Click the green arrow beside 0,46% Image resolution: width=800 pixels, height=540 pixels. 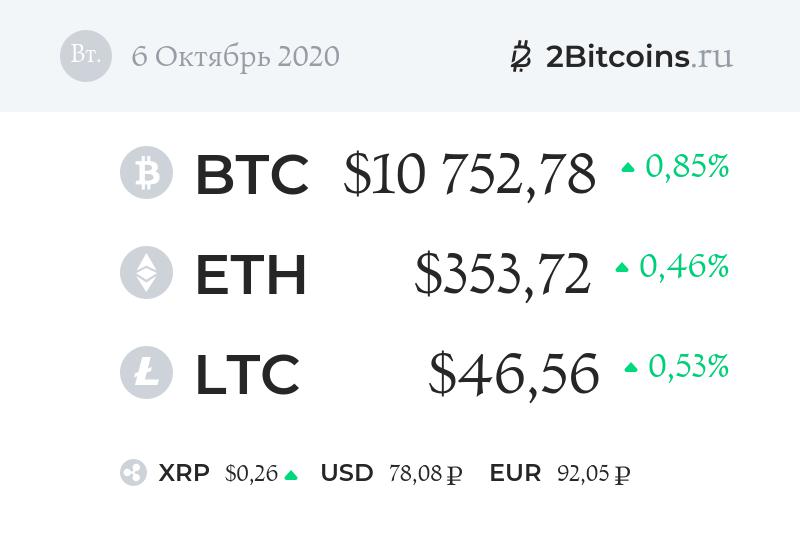622,268
